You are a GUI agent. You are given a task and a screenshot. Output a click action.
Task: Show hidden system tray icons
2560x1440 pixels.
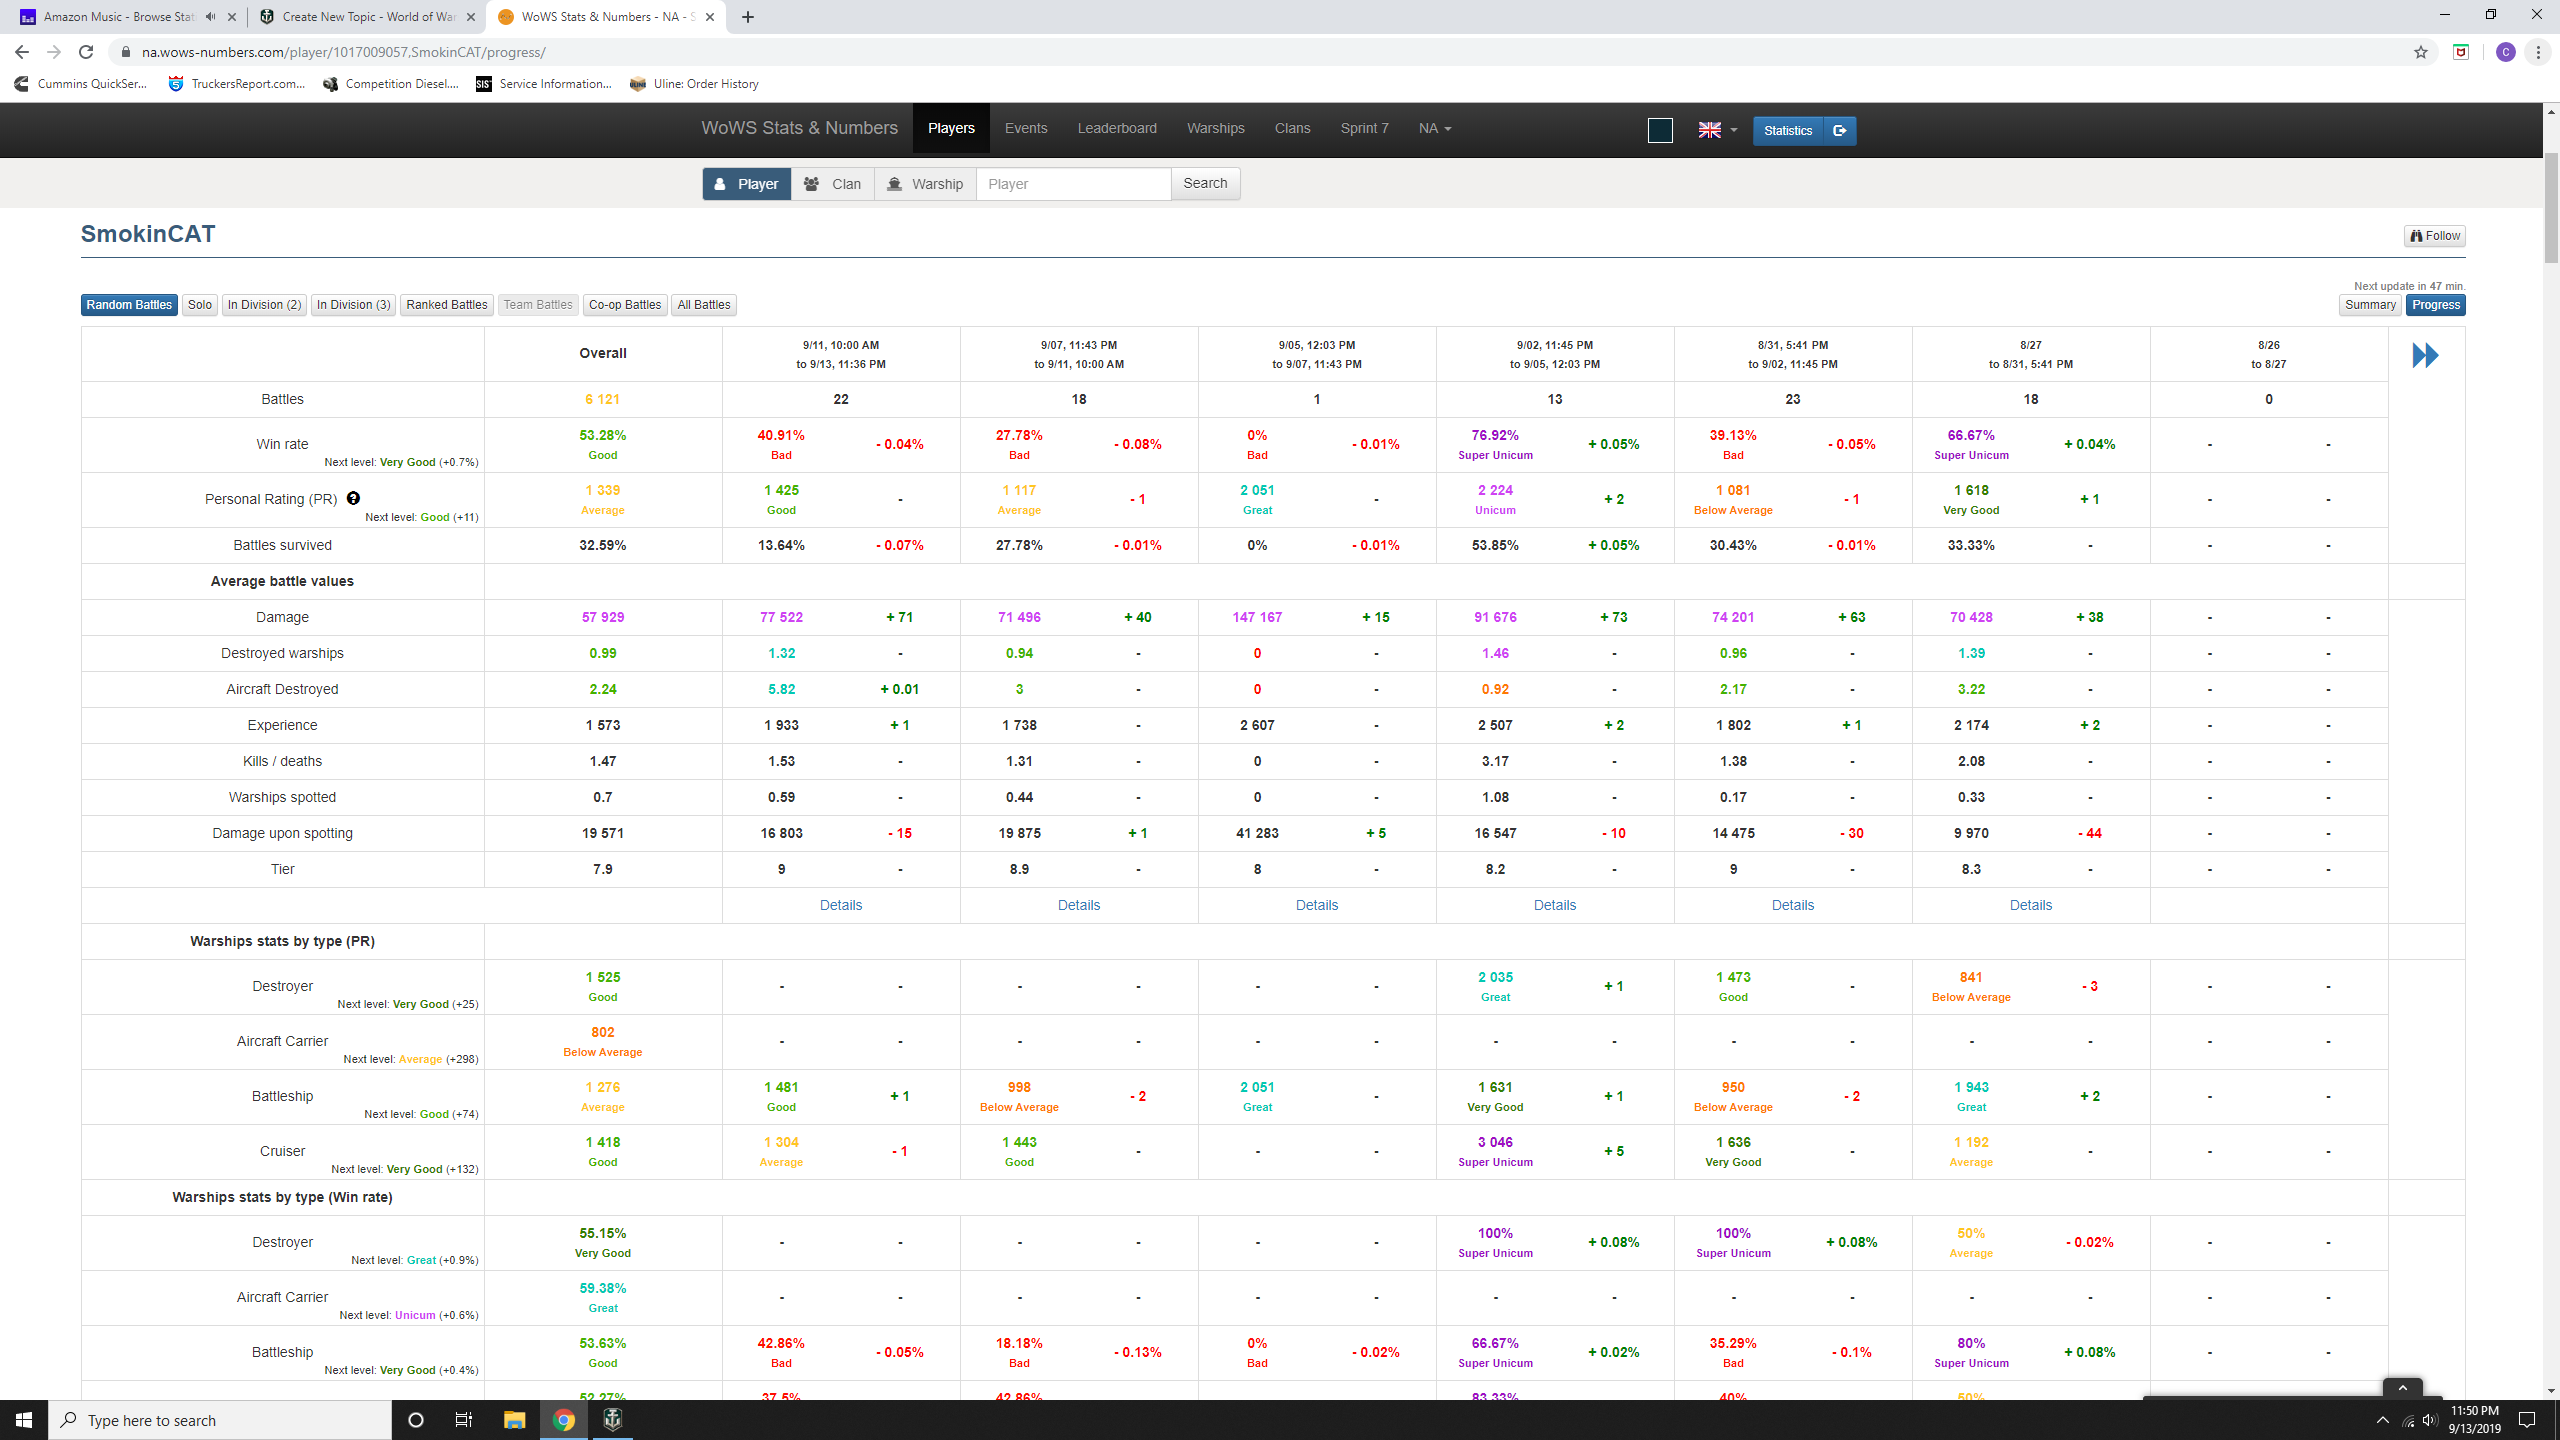[2383, 1420]
